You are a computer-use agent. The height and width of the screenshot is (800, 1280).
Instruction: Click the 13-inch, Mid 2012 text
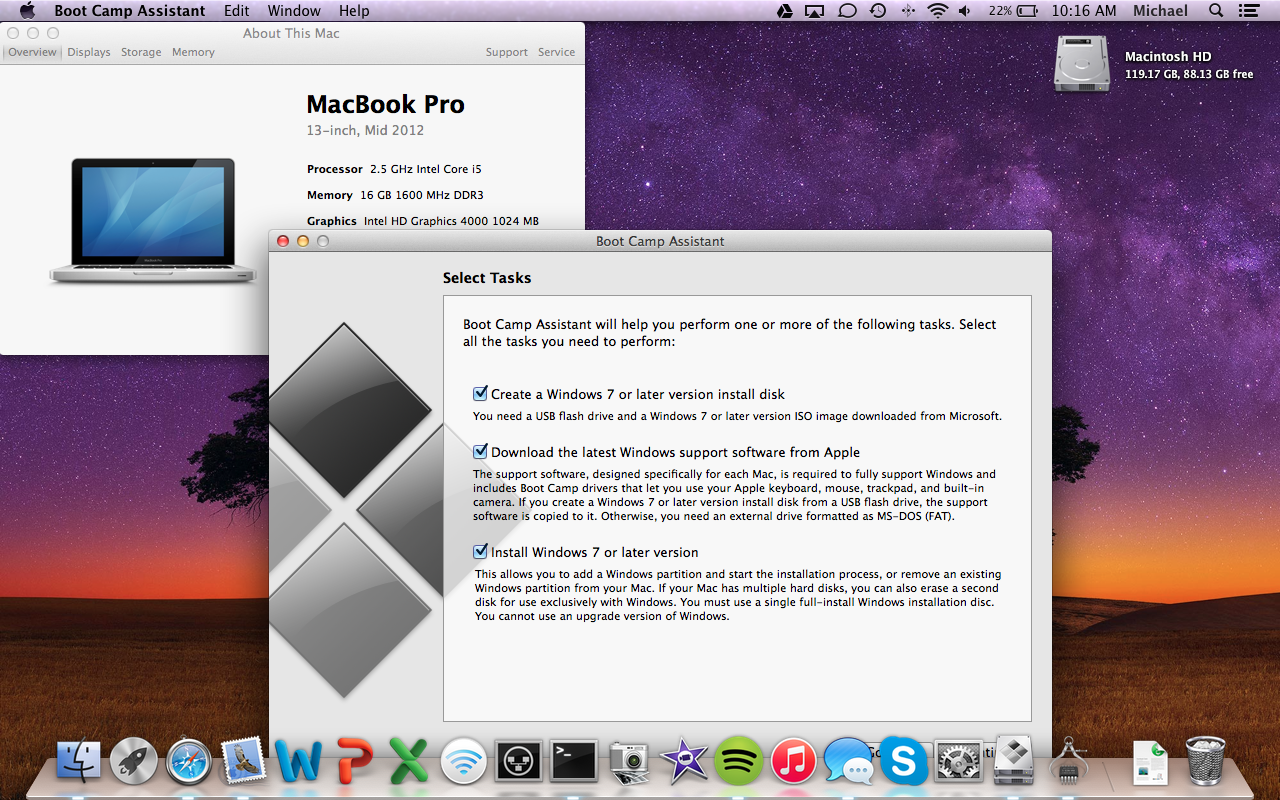[x=365, y=130]
